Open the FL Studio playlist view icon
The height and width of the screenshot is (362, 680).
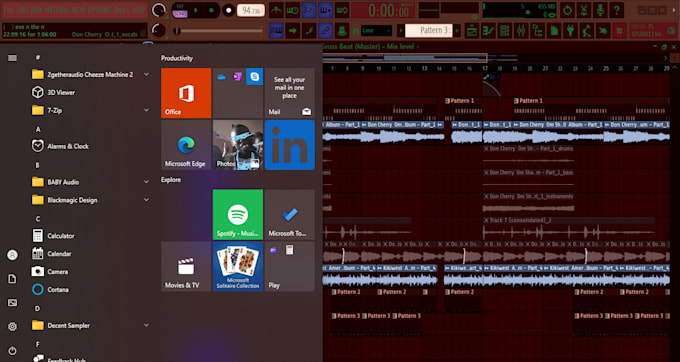[472, 31]
